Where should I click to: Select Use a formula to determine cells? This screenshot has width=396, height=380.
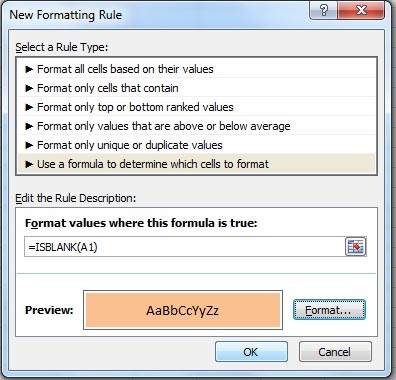pyautogui.click(x=197, y=164)
